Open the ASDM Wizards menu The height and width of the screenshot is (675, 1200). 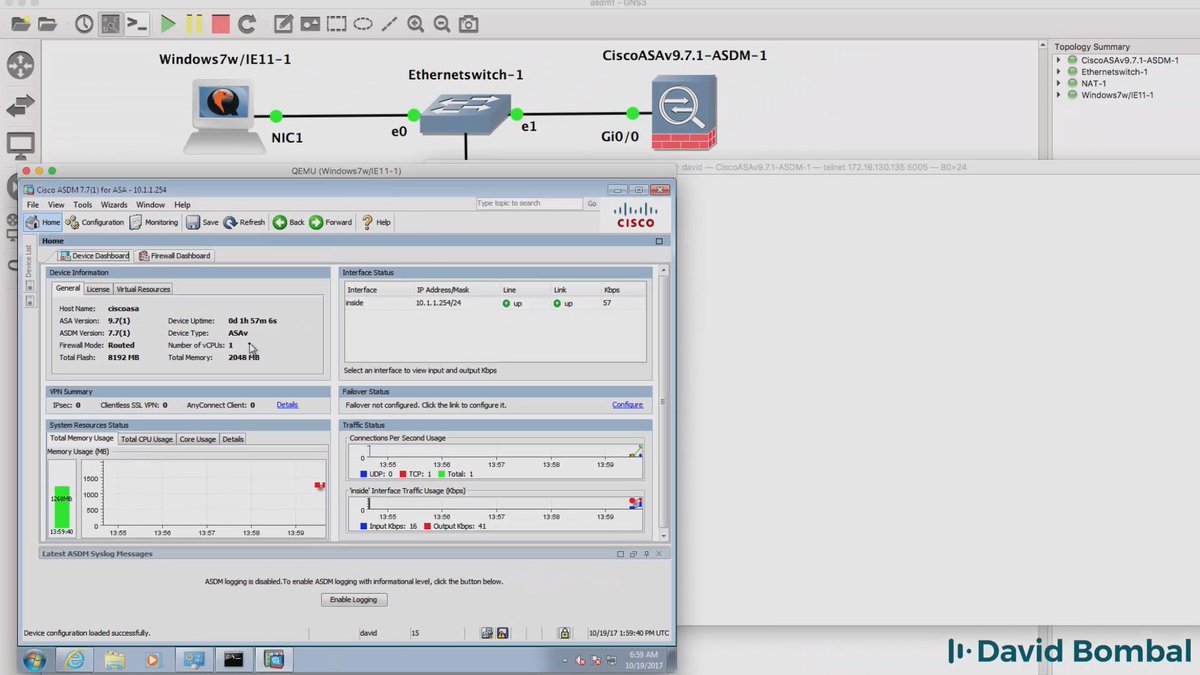[x=114, y=205]
